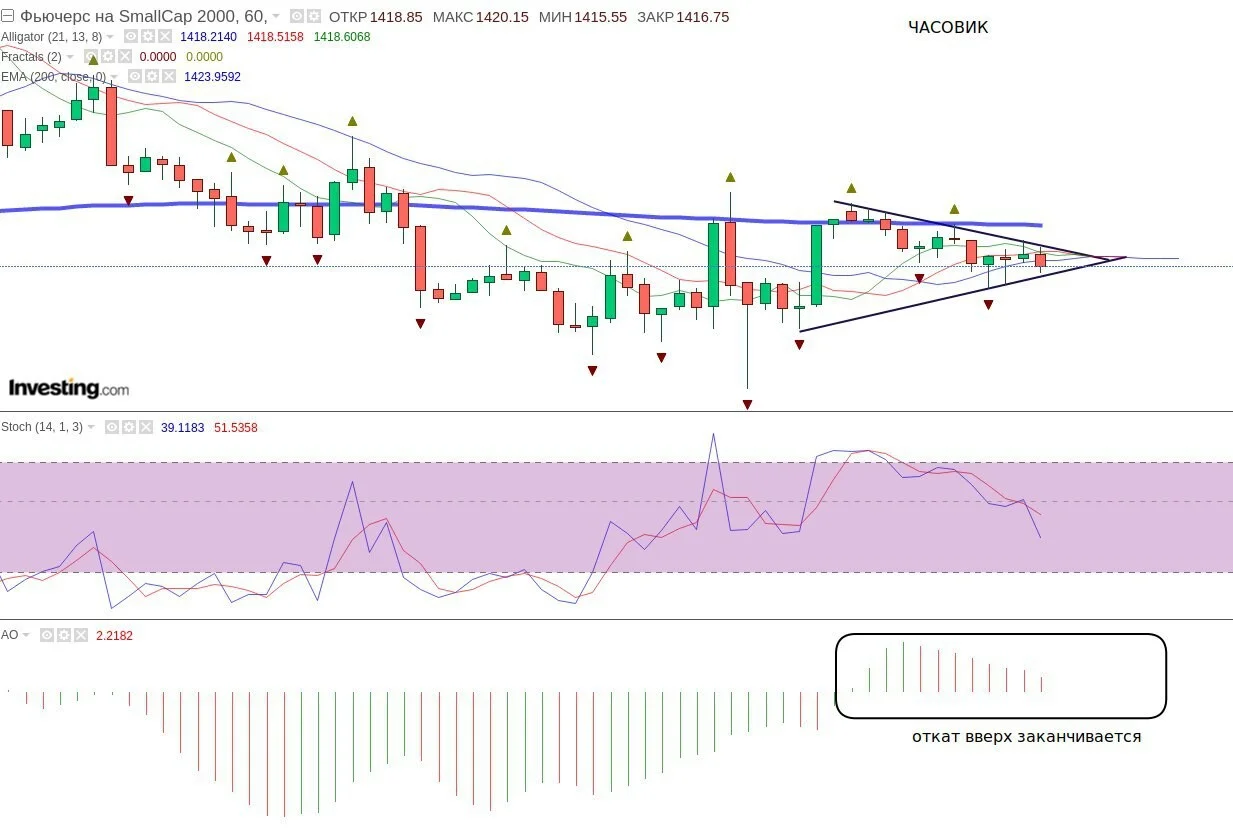Remove the EMA indicator

169,77
